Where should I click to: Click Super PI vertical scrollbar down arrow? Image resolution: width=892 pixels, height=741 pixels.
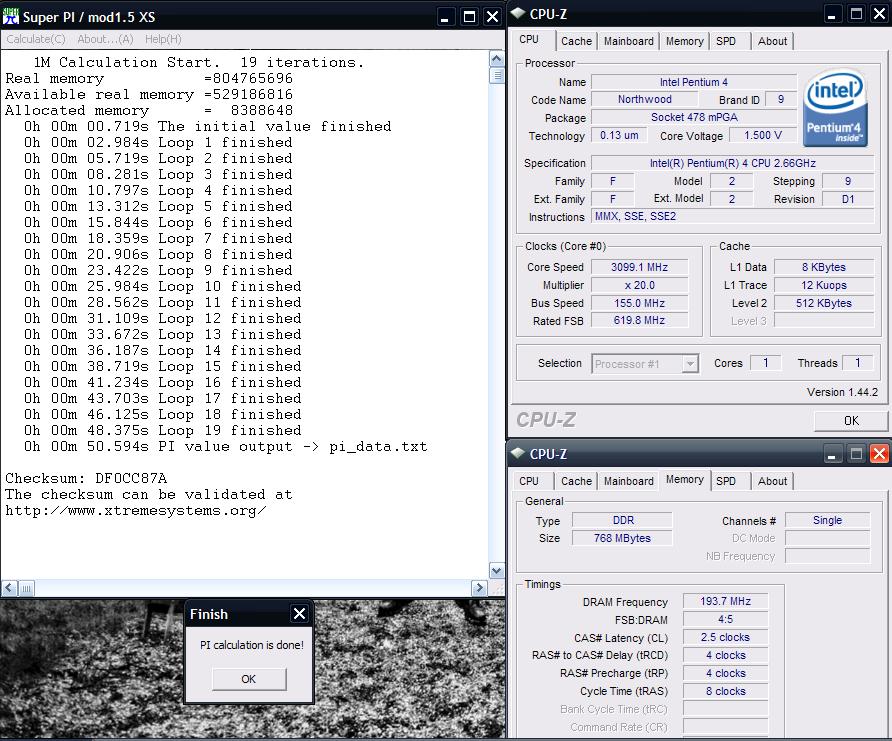point(497,570)
